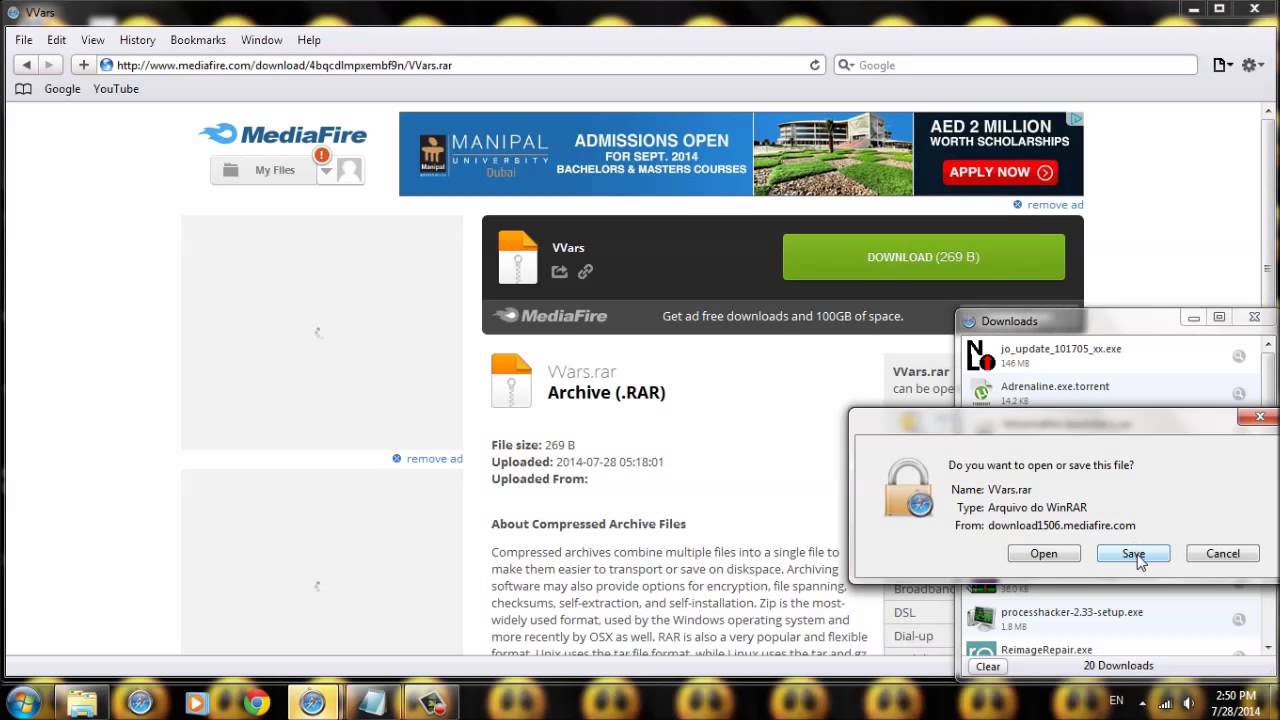The height and width of the screenshot is (720, 1280).
Task: Click the processhacker setup file icon
Action: point(982,619)
